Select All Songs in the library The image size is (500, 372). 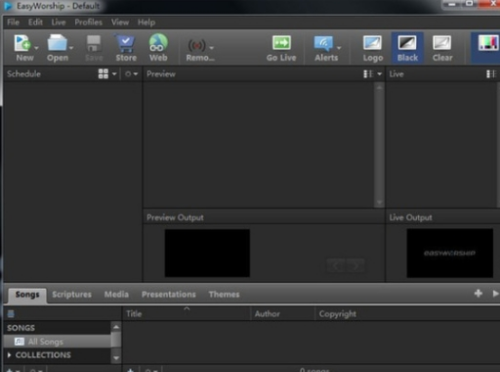(45, 342)
